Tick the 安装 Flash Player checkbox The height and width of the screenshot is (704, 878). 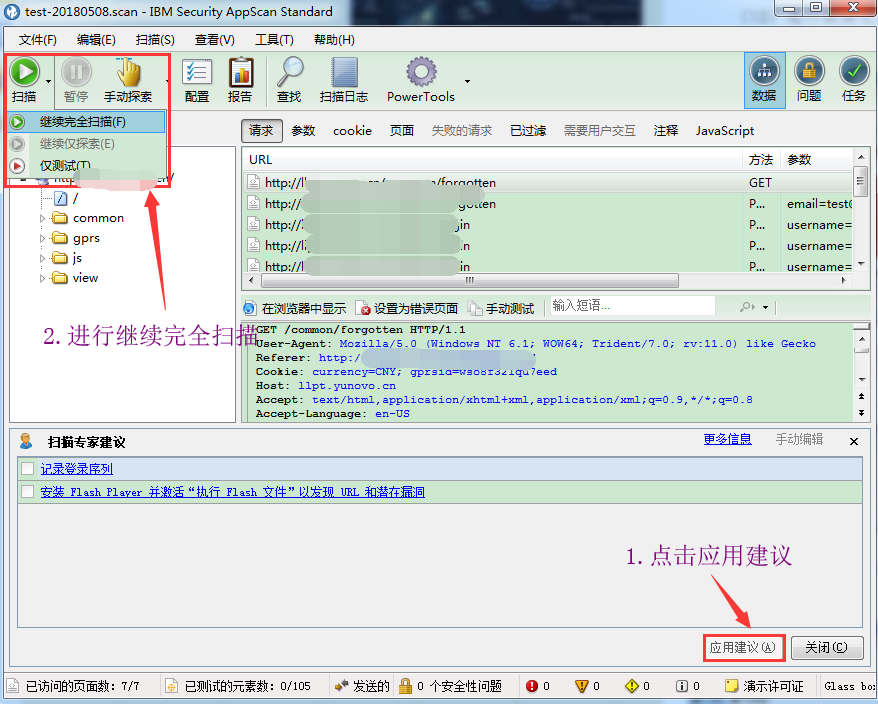(27, 492)
